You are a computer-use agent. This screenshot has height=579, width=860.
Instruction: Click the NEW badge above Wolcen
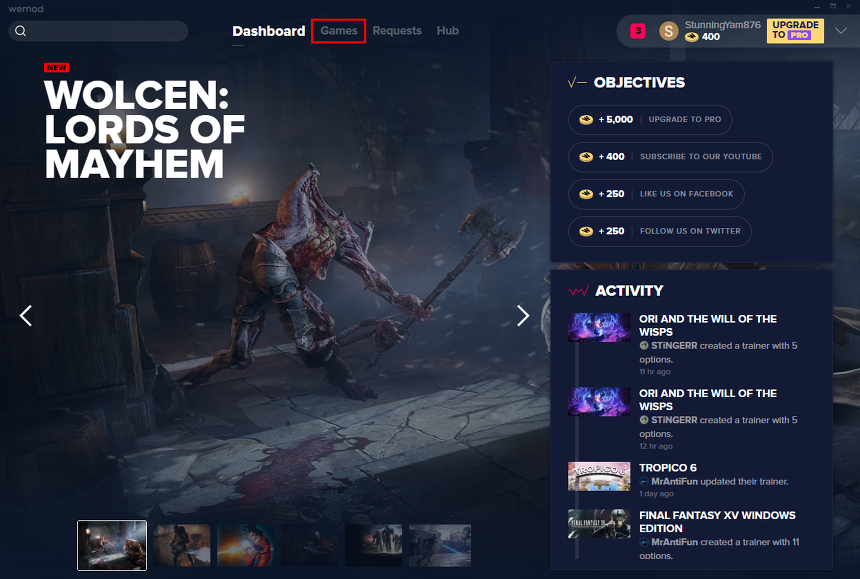point(56,67)
